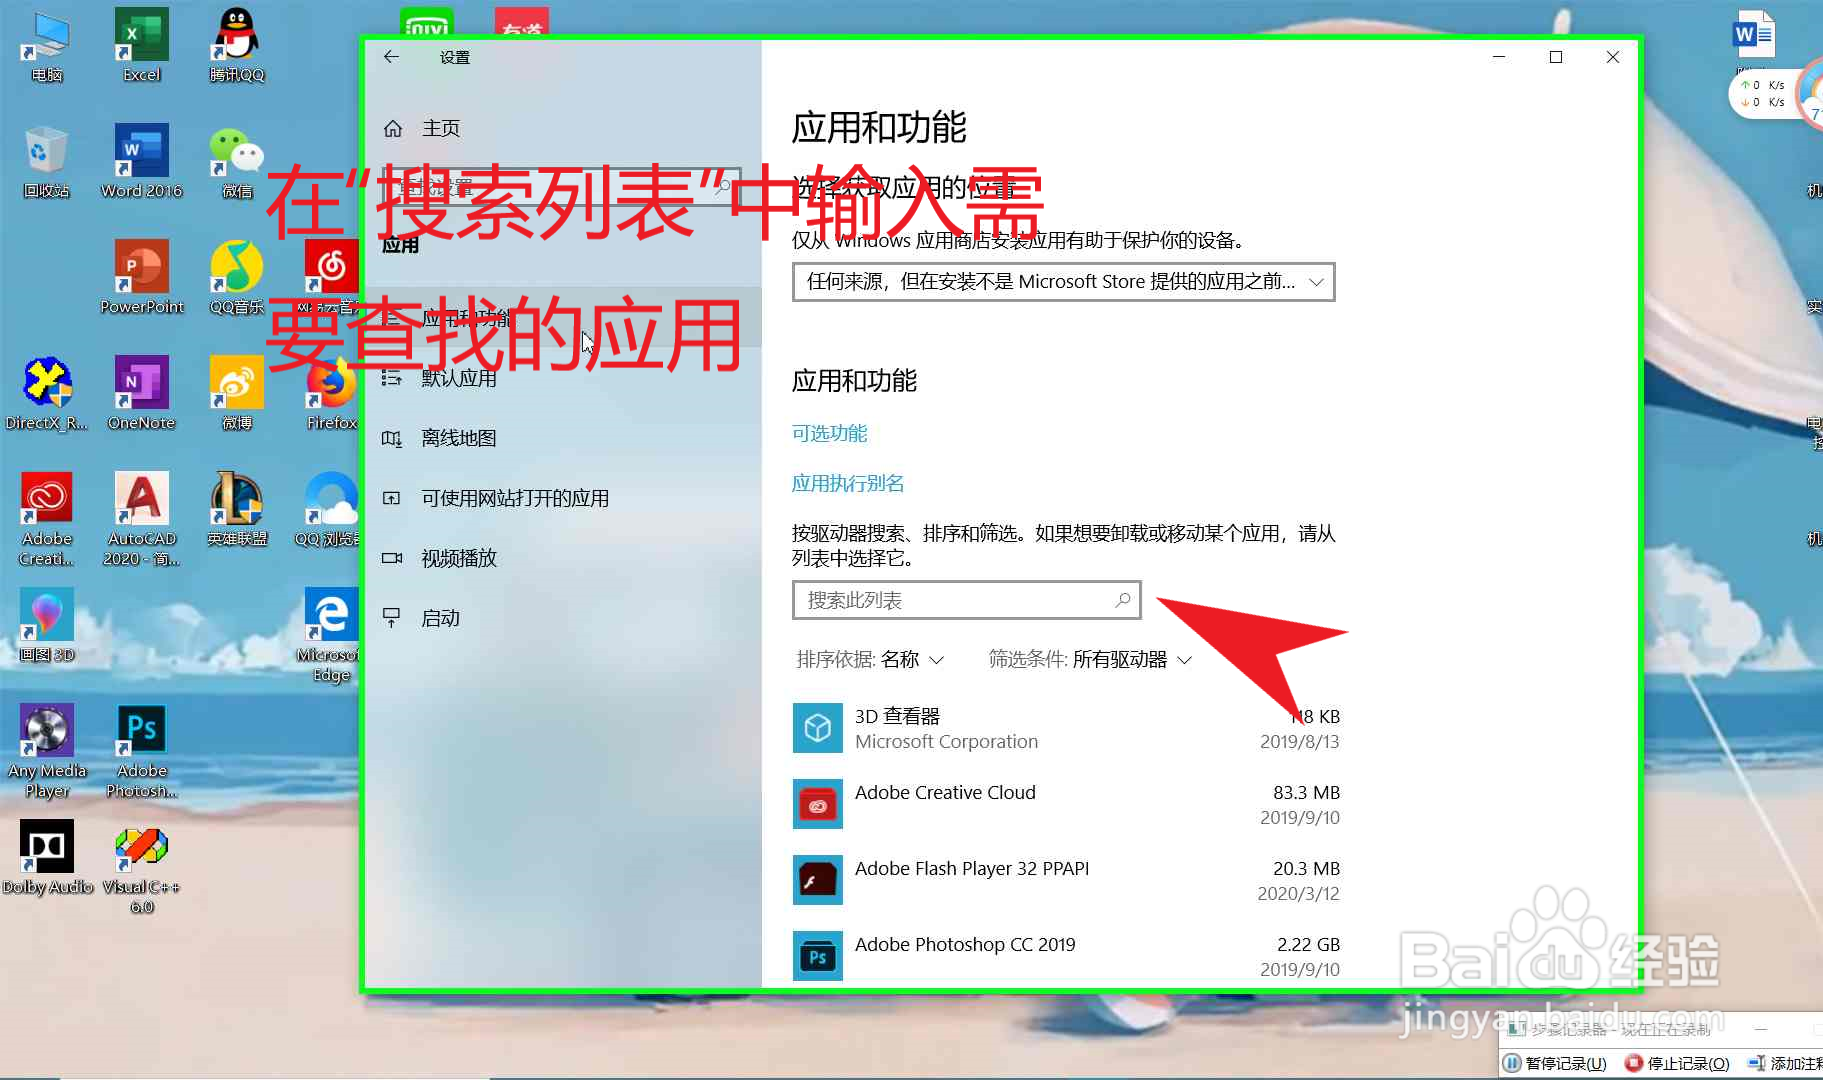This screenshot has width=1823, height=1080.
Task: Maximize the Settings window
Action: [x=1556, y=57]
